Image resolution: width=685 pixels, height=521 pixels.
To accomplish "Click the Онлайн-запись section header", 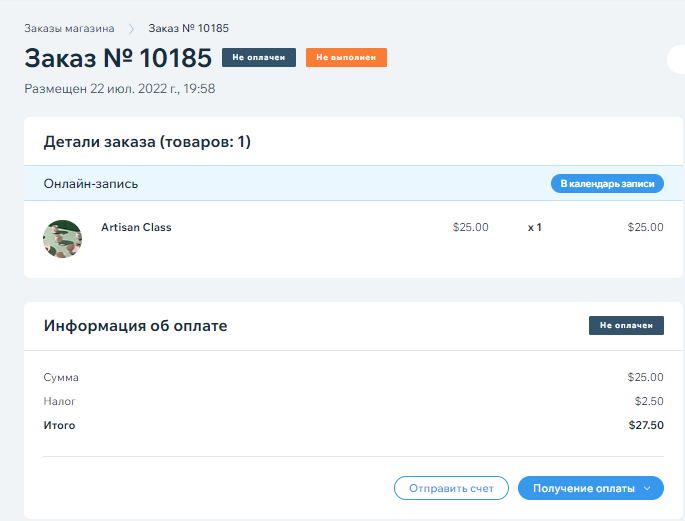I will tap(91, 184).
